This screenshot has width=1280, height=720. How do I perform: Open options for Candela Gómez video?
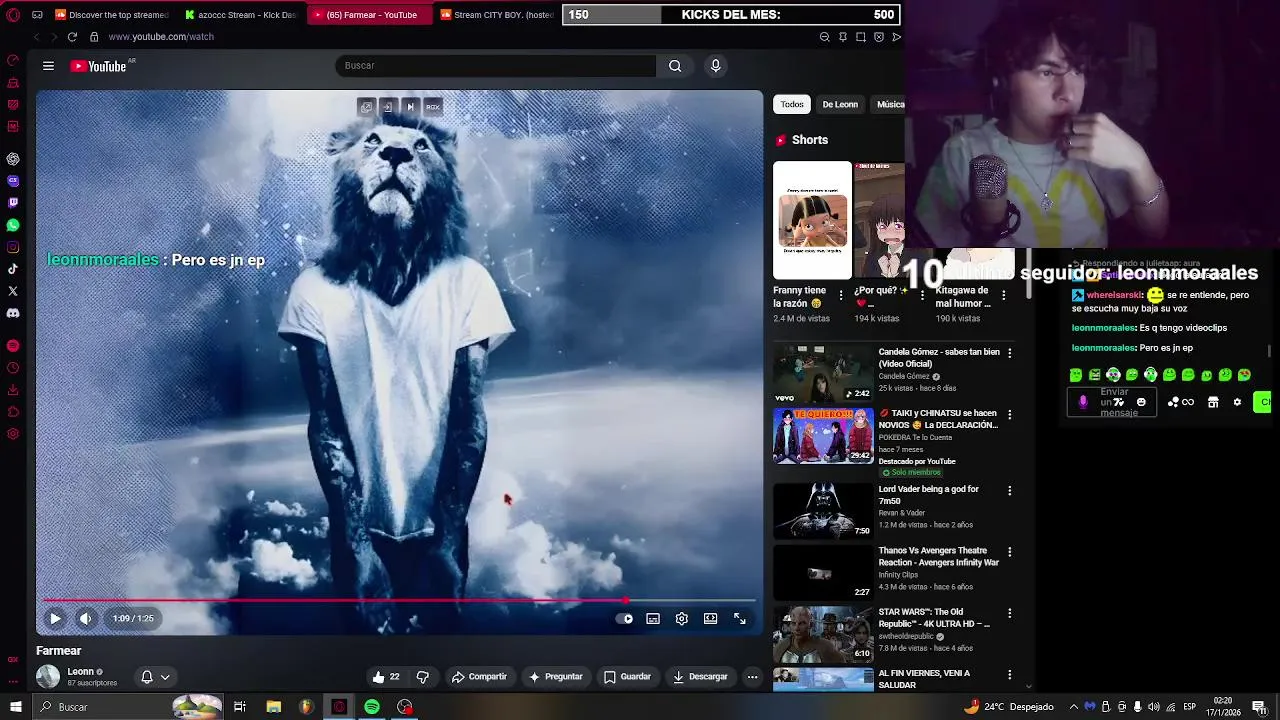tap(1009, 353)
